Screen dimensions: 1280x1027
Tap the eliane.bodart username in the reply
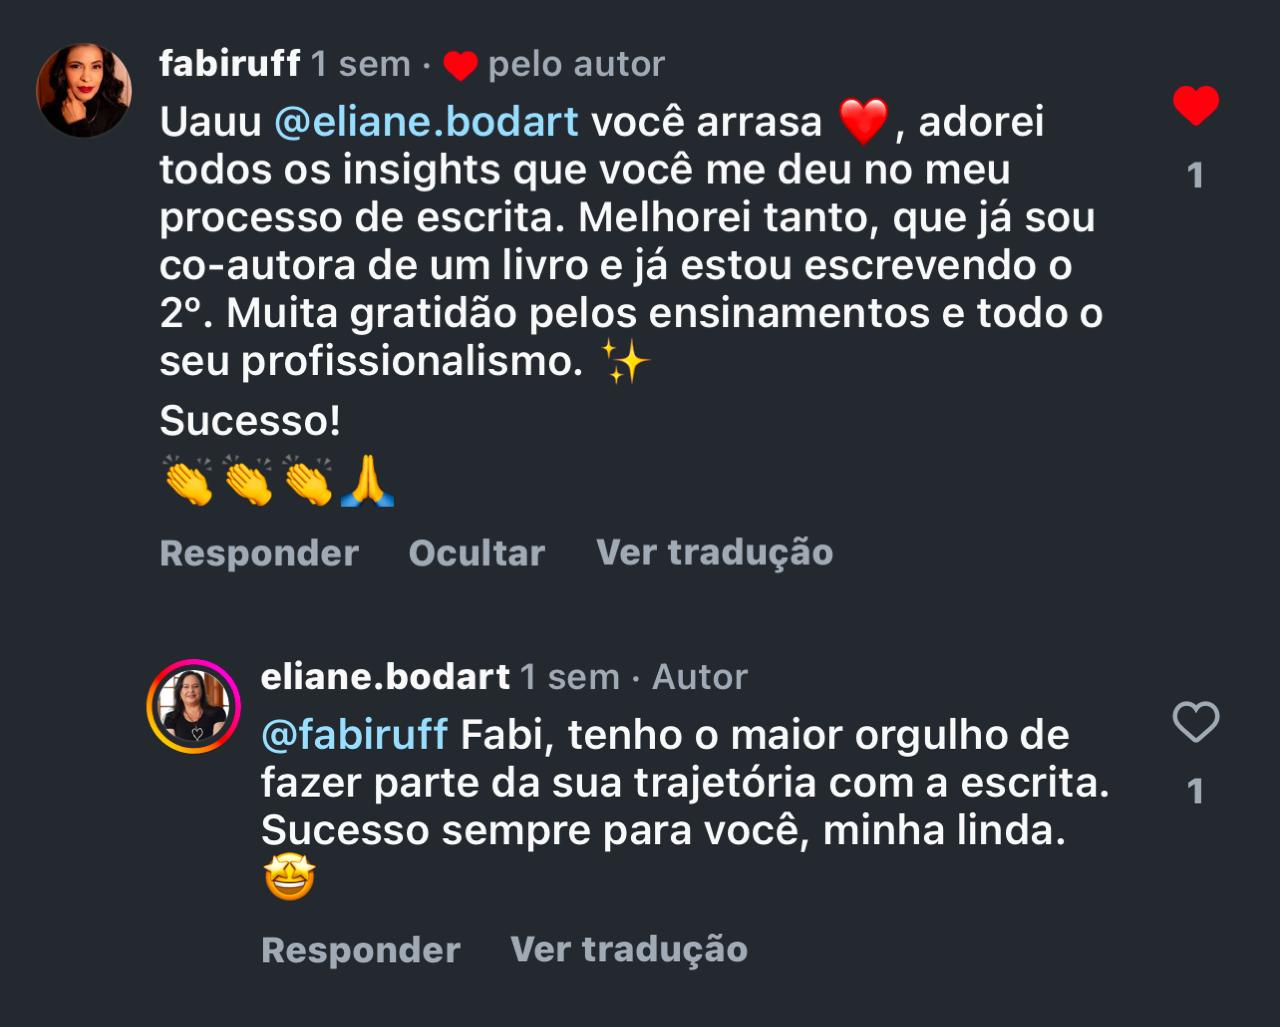click(x=385, y=677)
